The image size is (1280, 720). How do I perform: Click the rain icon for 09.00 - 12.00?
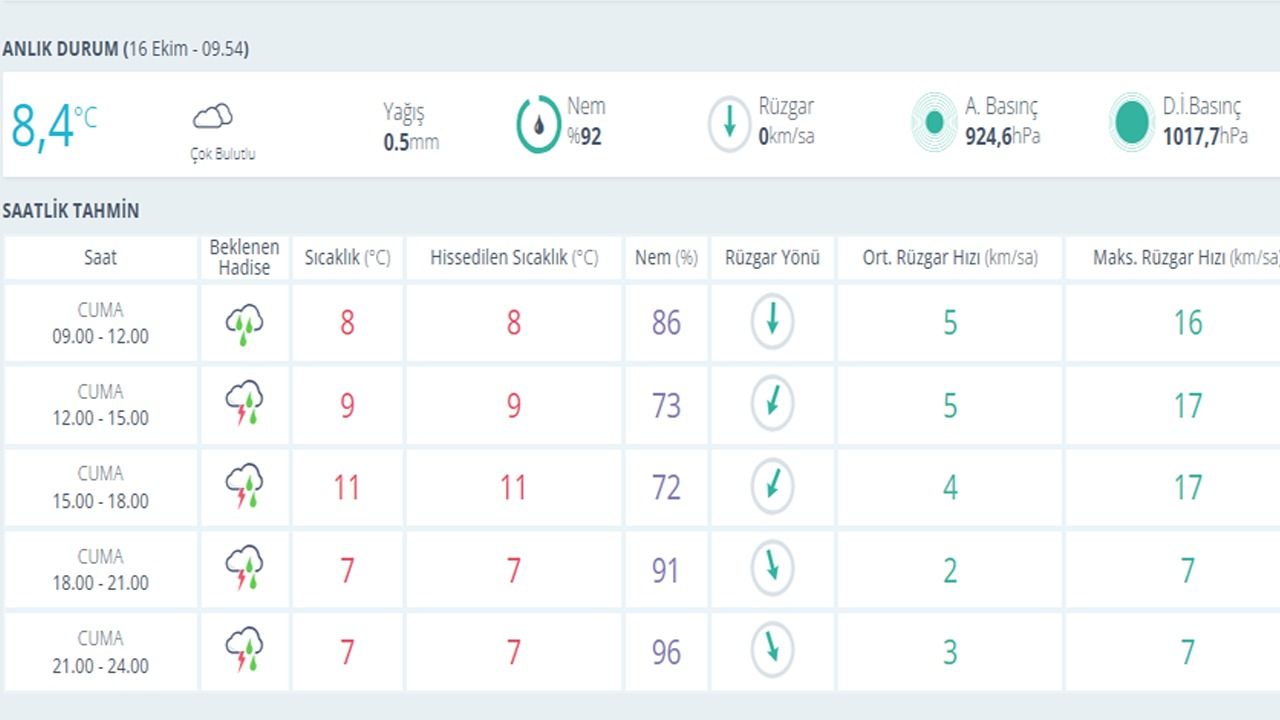244,324
